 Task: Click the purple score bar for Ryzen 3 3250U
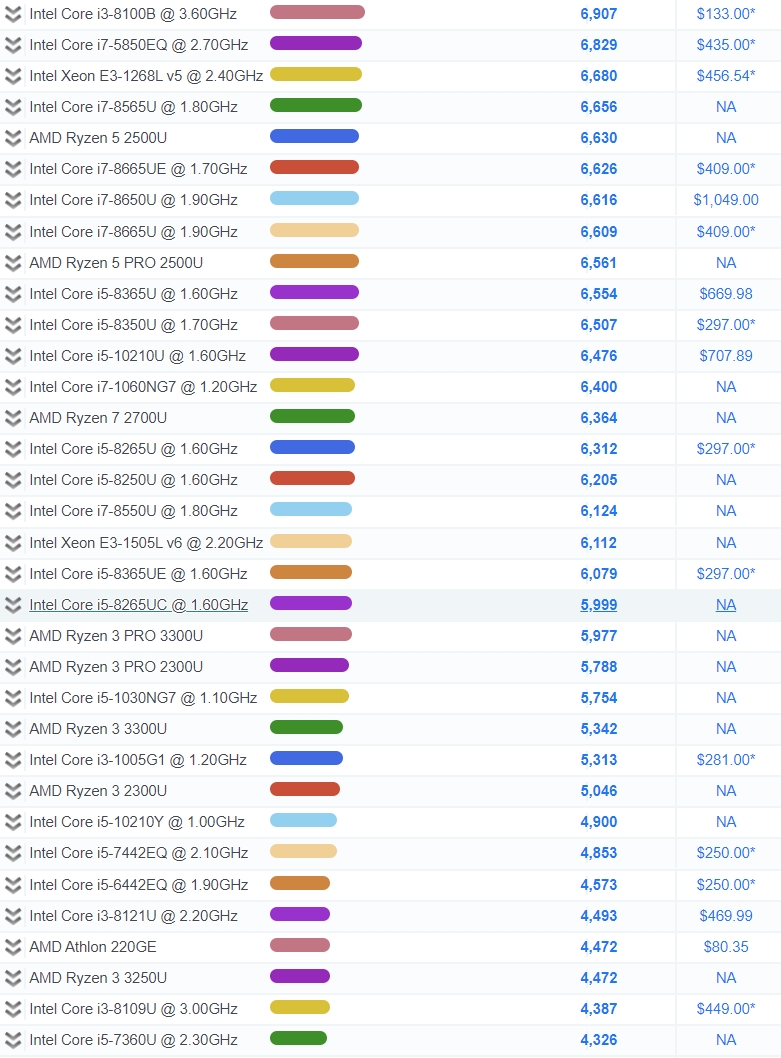click(x=300, y=976)
